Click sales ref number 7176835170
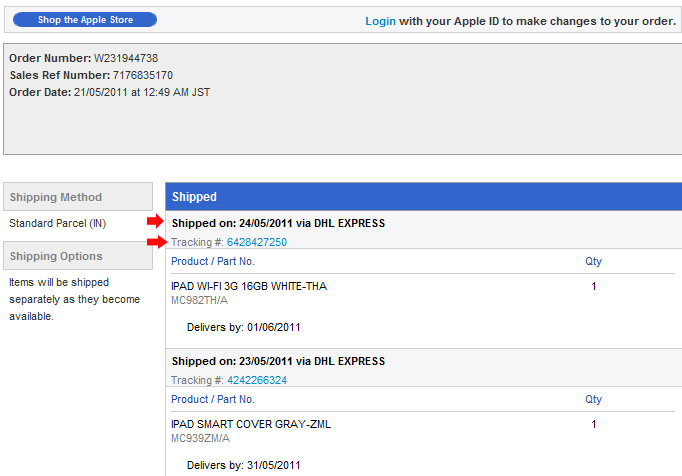Screen dimensions: 682x476 (143, 75)
